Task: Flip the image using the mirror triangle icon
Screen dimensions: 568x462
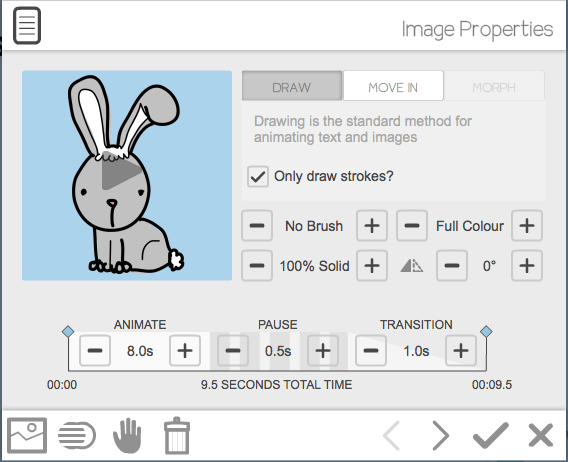Action: coord(412,266)
